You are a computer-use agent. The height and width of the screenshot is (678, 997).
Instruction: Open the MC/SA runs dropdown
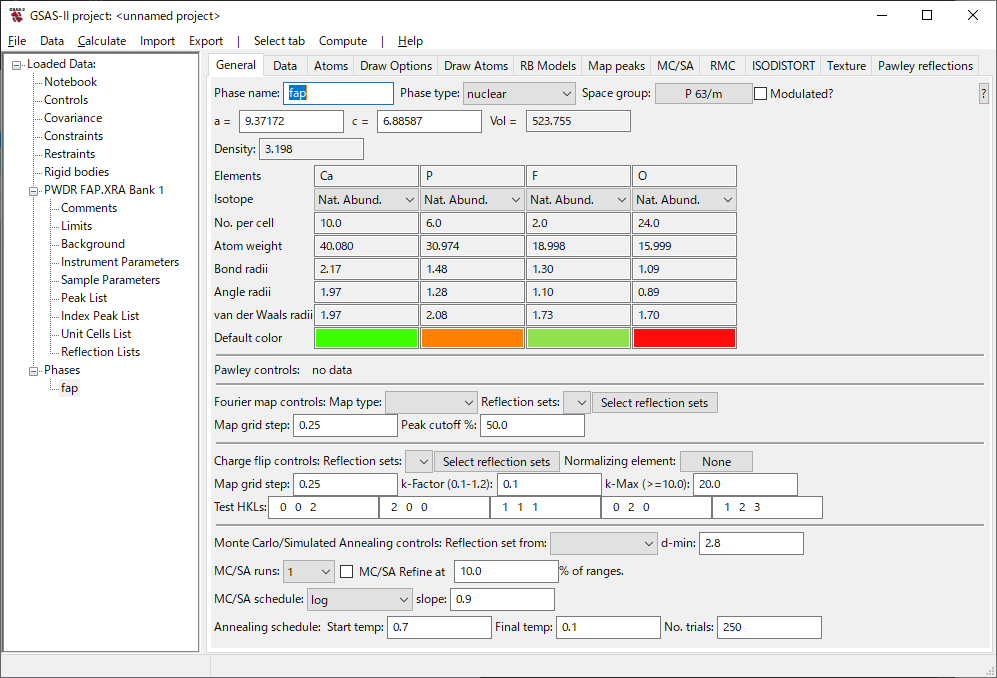click(309, 572)
